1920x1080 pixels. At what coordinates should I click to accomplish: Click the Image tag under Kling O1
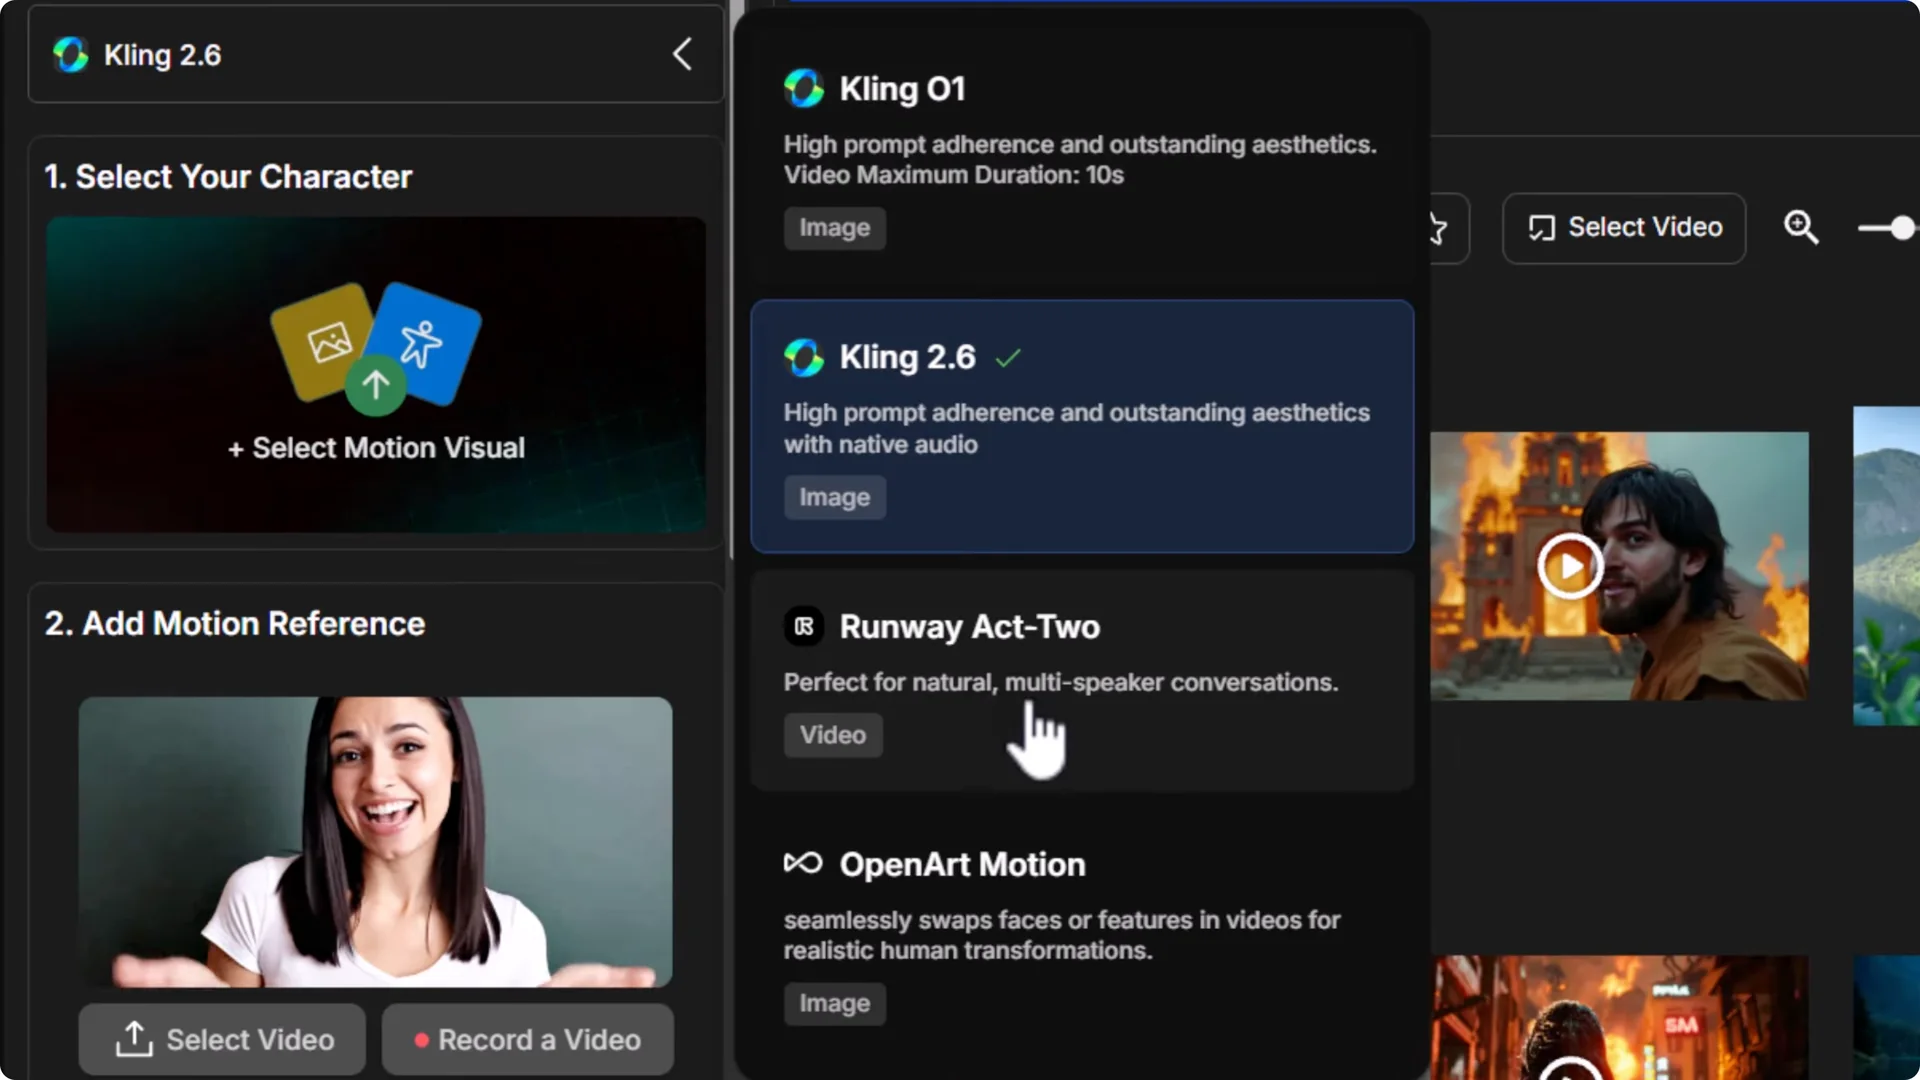834,228
